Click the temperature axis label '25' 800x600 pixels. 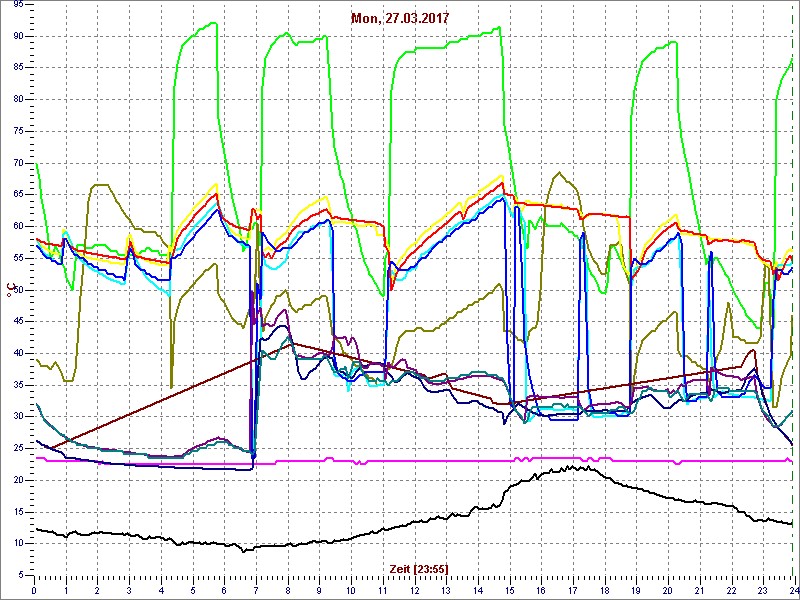18,448
